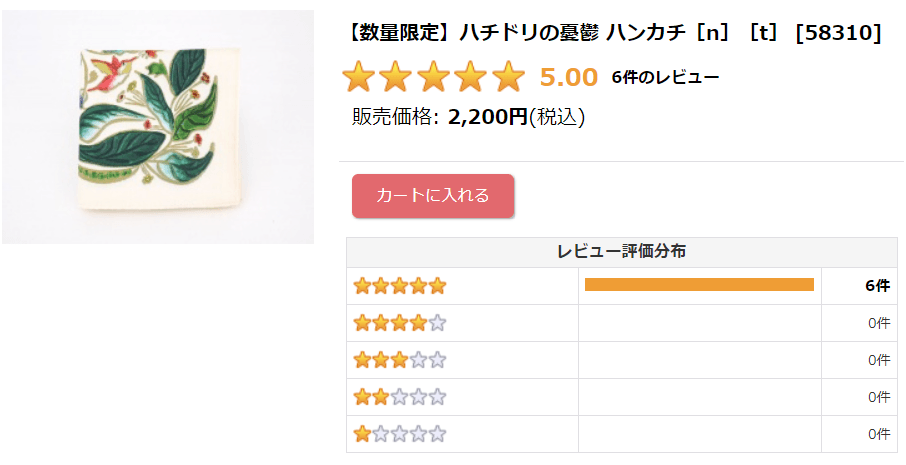Open the 6件のレビュー review count link
Image resolution: width=906 pixels, height=465 pixels.
665,77
